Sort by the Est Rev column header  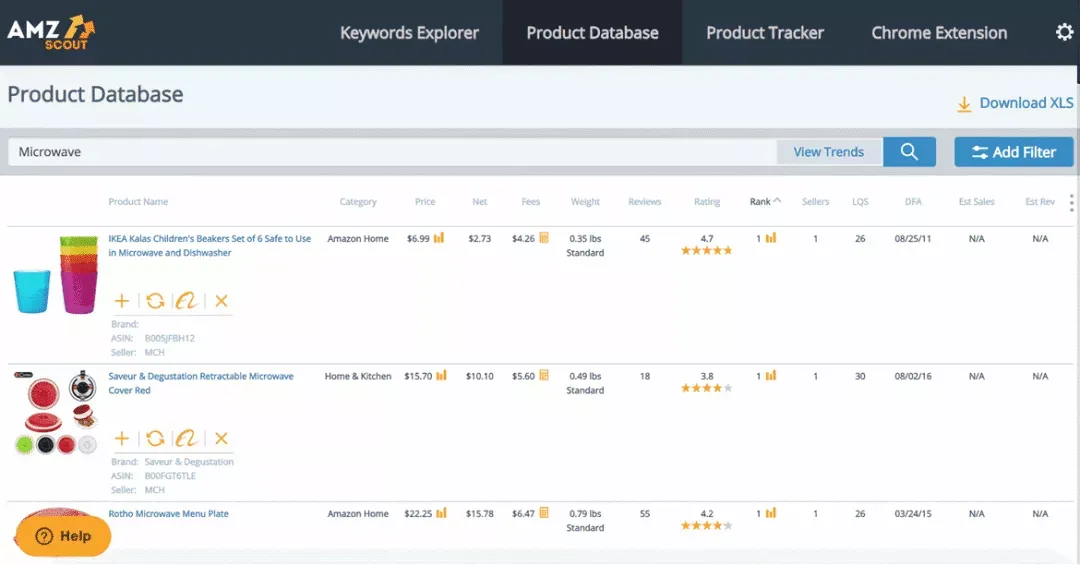[1040, 201]
